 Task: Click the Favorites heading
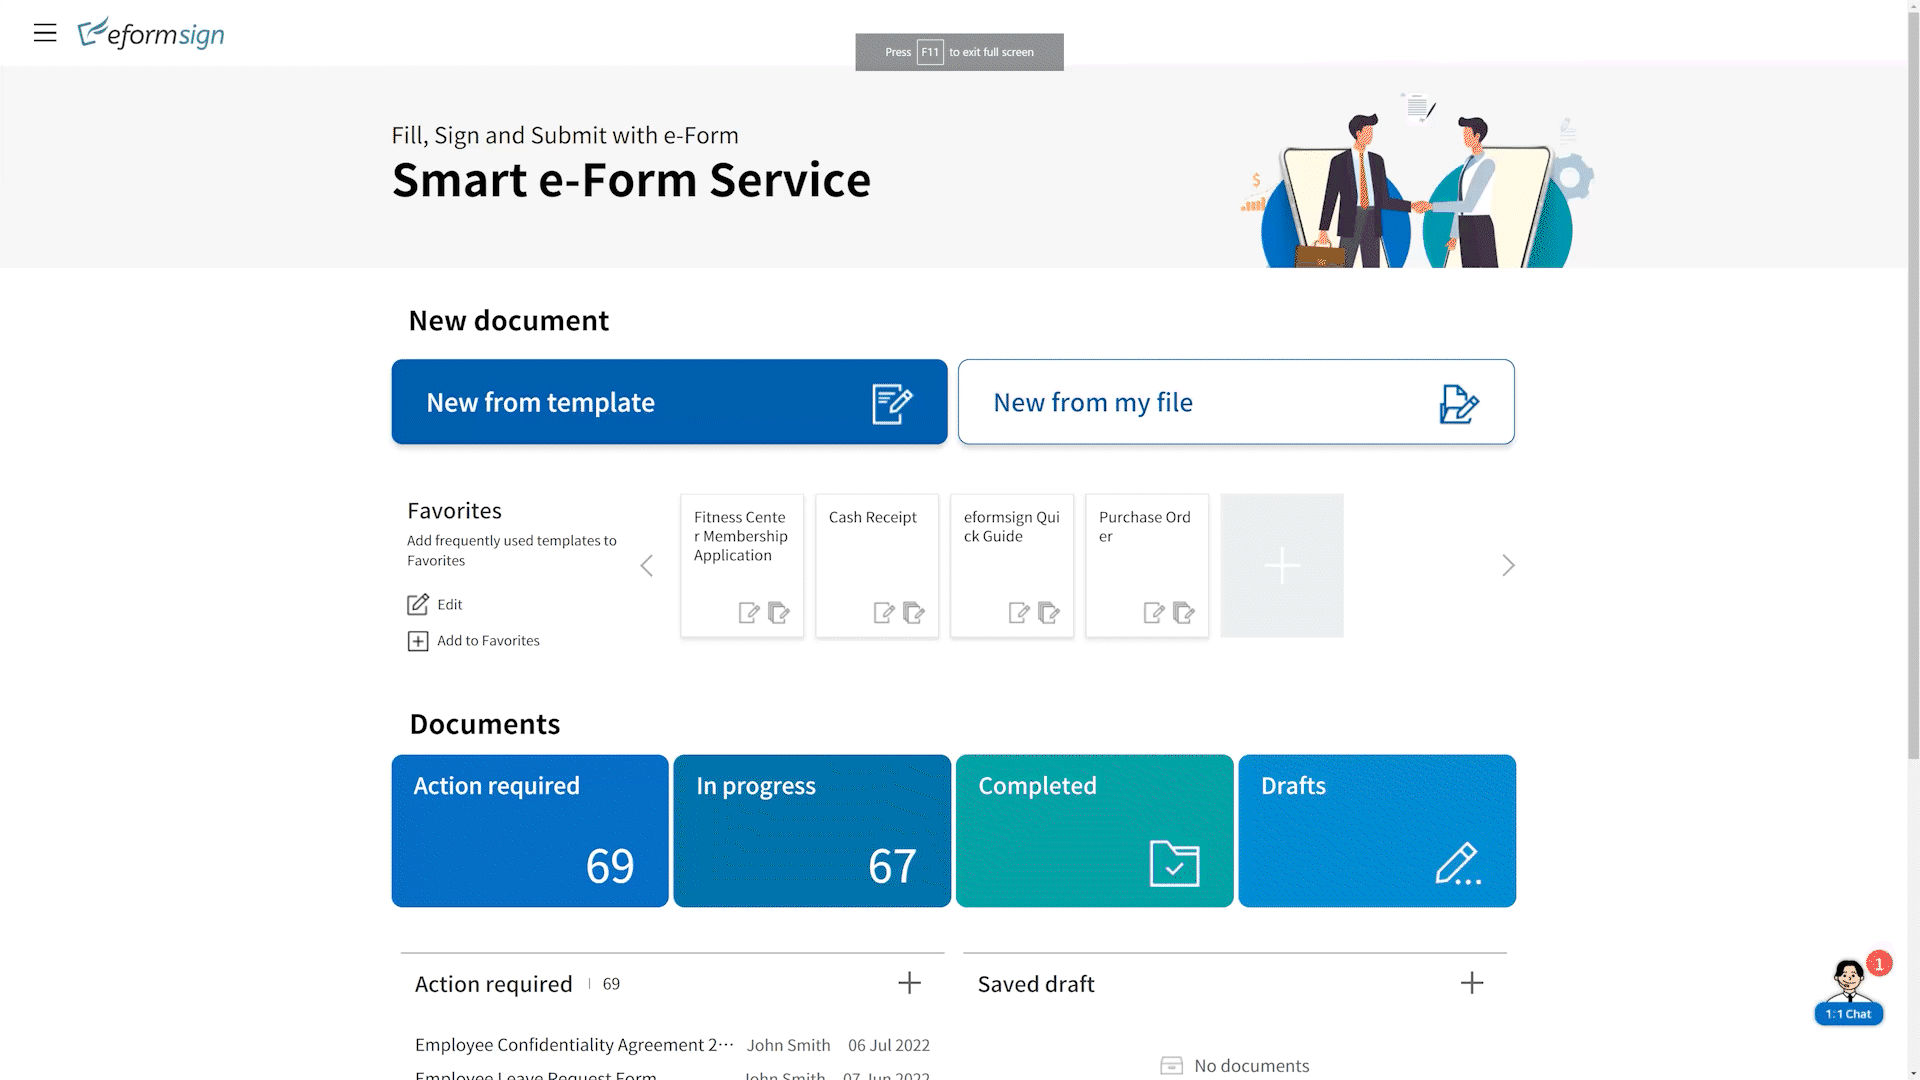[x=454, y=511]
